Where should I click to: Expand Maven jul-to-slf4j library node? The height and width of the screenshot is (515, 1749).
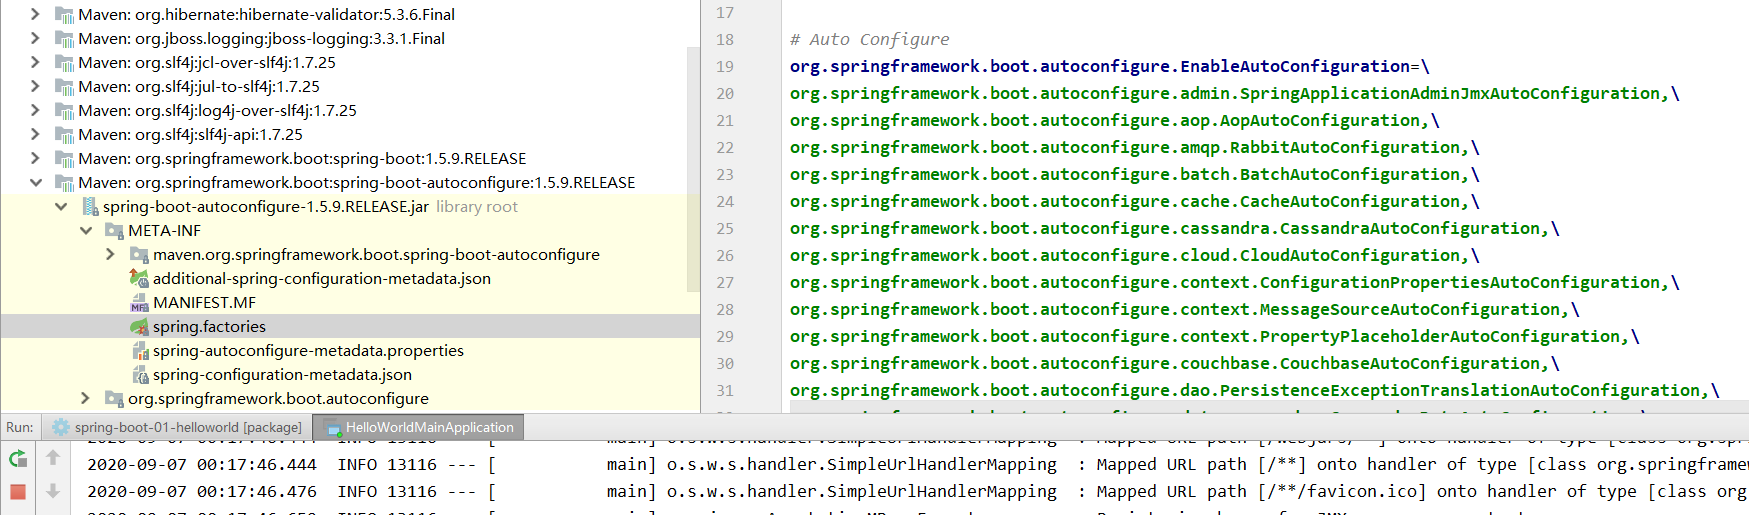tap(35, 86)
